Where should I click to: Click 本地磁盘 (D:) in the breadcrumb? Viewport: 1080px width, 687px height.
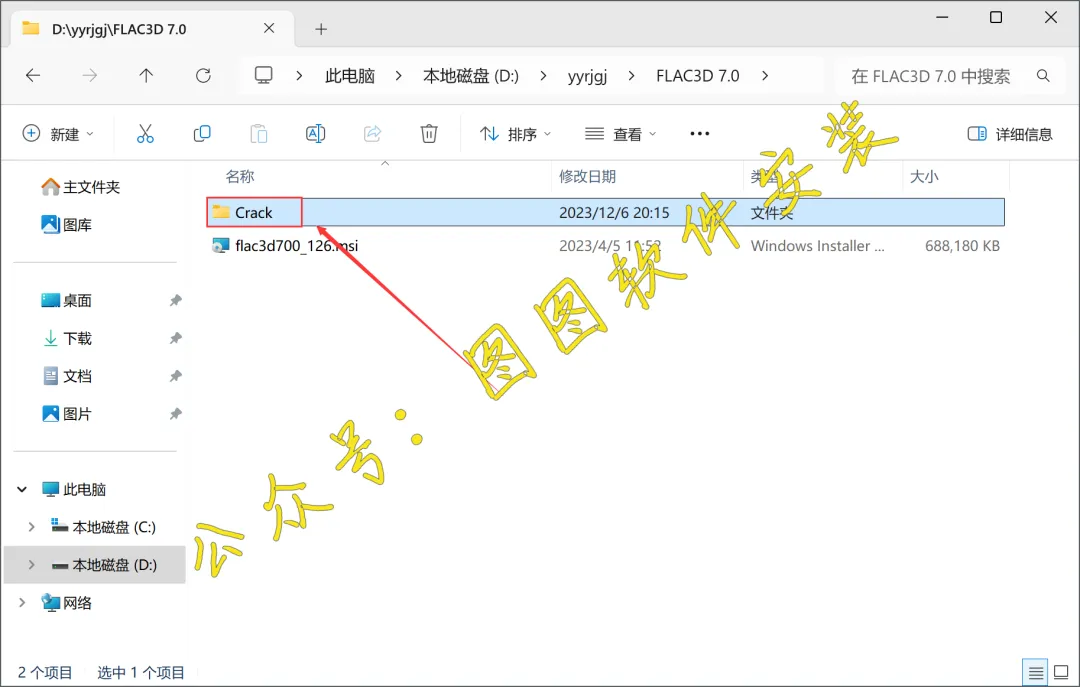[471, 76]
